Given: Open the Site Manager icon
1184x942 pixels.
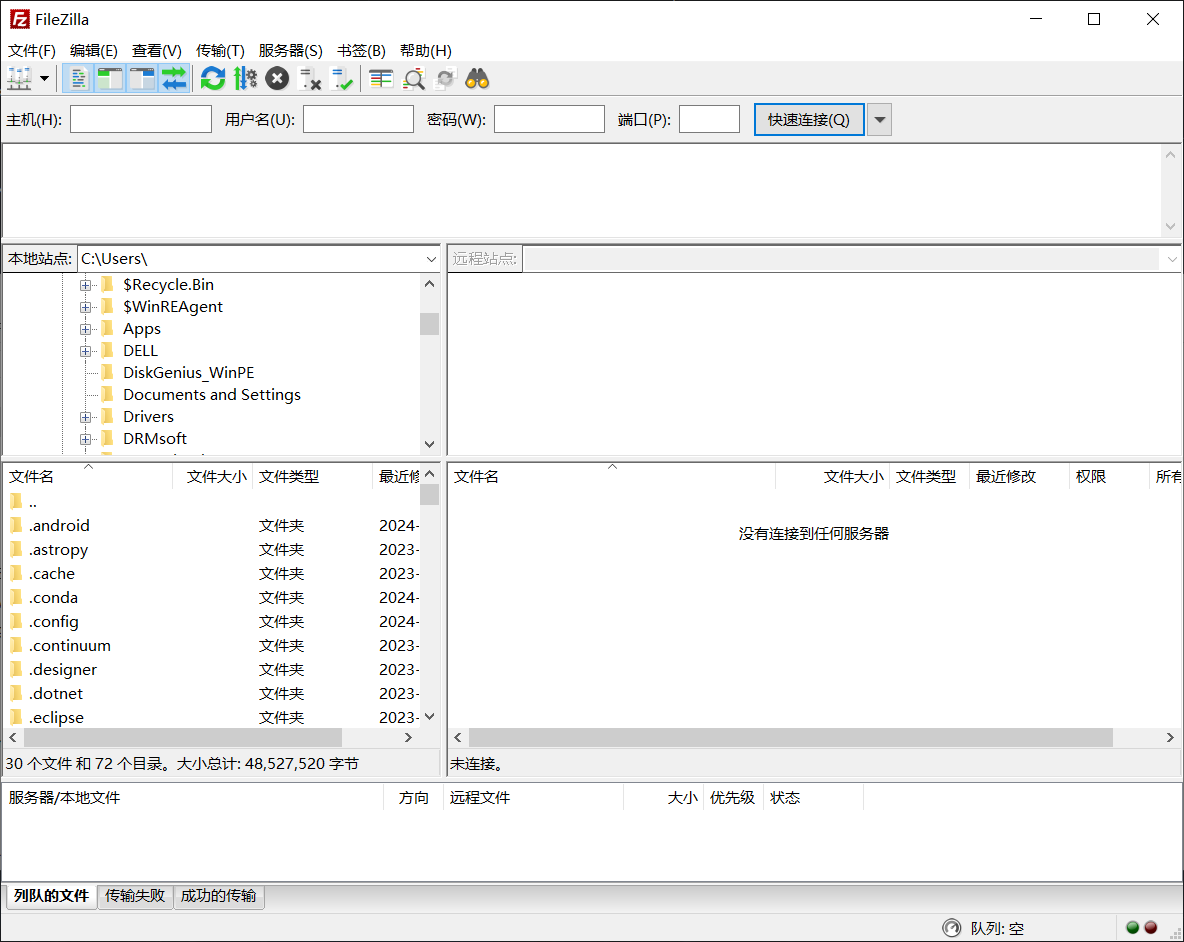Looking at the screenshot, I should [19, 78].
